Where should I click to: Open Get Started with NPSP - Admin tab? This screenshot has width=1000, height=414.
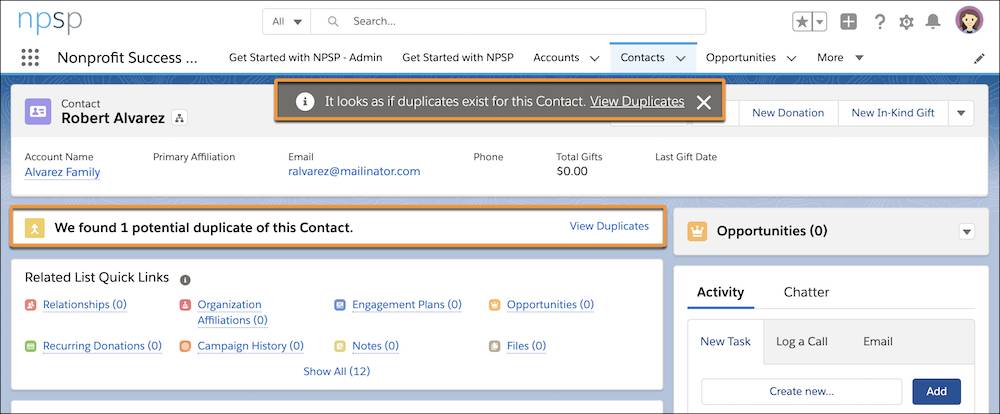pos(305,57)
